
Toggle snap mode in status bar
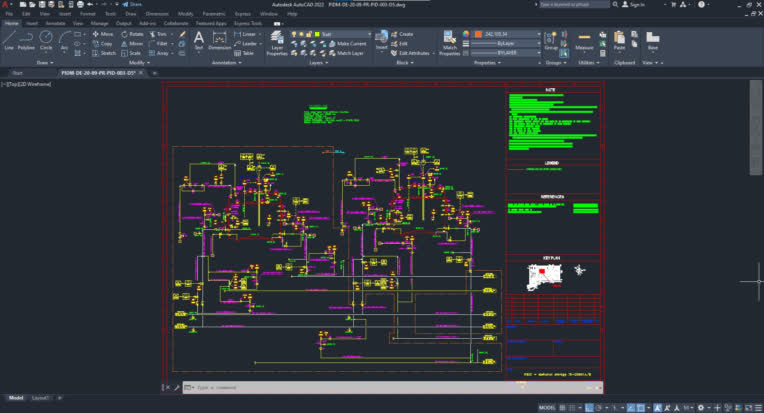pos(572,408)
